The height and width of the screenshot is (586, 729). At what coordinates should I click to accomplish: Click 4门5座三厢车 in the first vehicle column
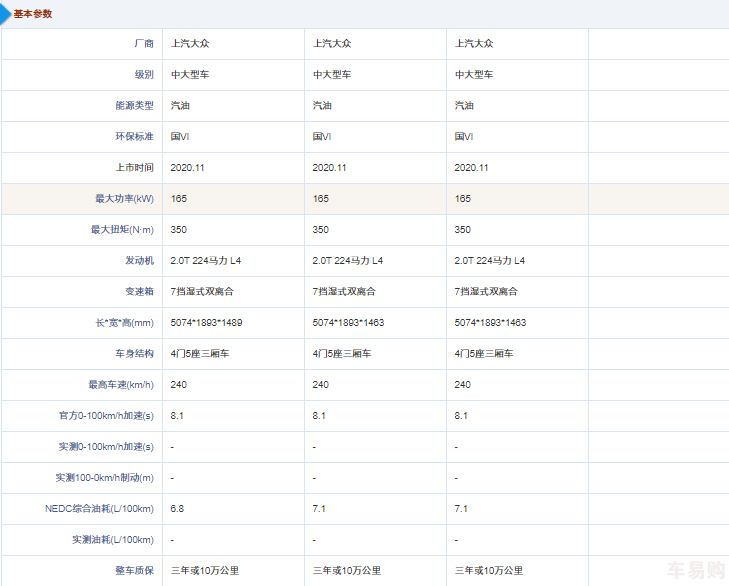point(200,353)
